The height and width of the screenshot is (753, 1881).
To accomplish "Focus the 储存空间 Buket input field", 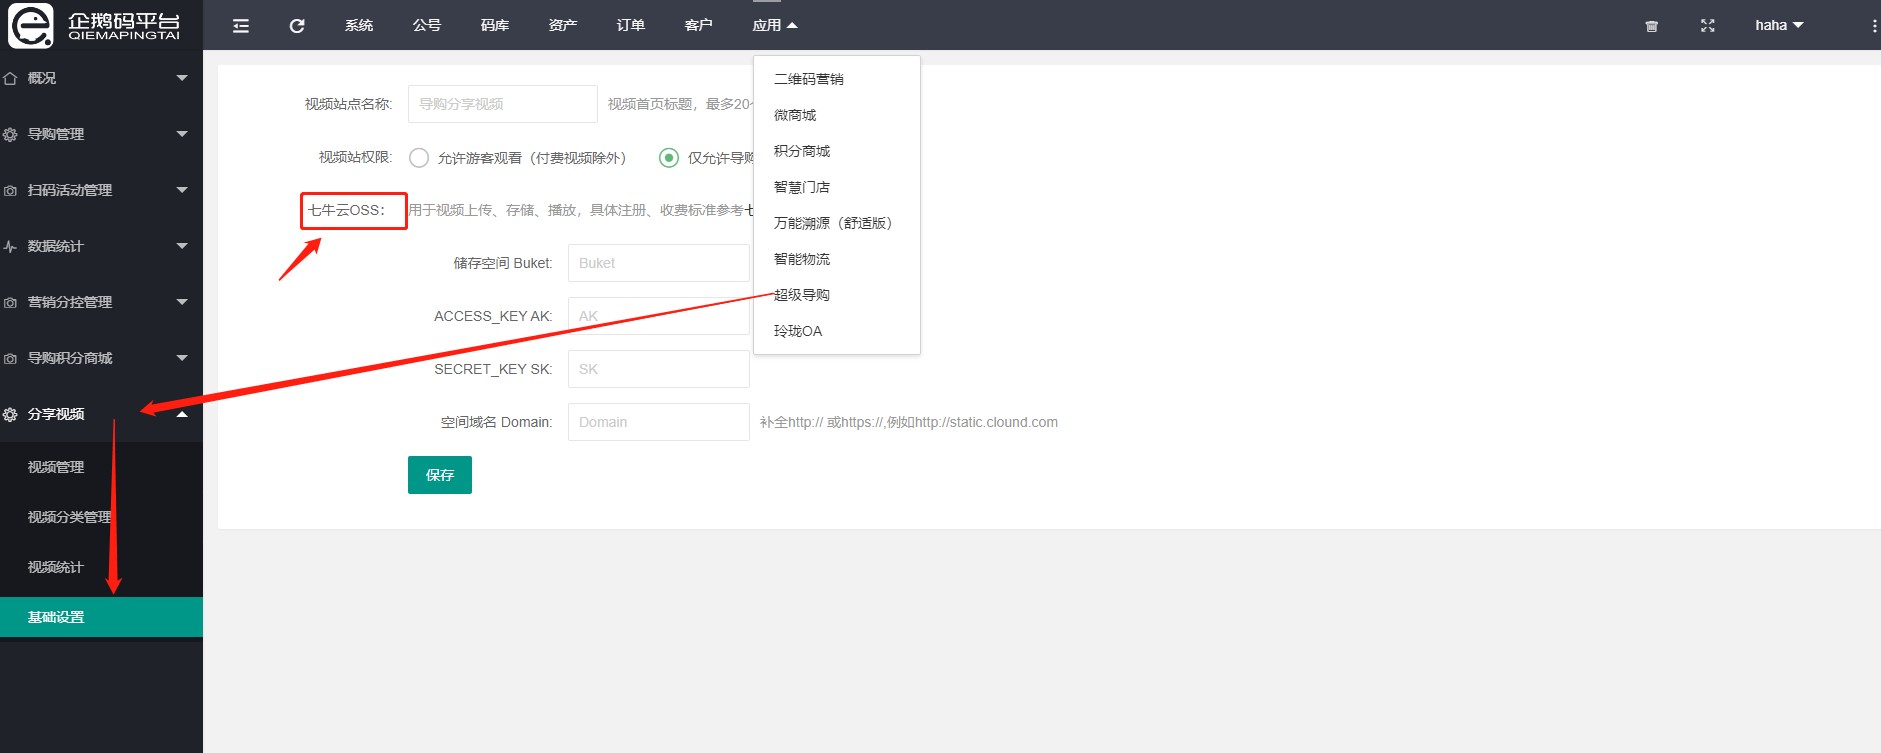I will tap(659, 263).
